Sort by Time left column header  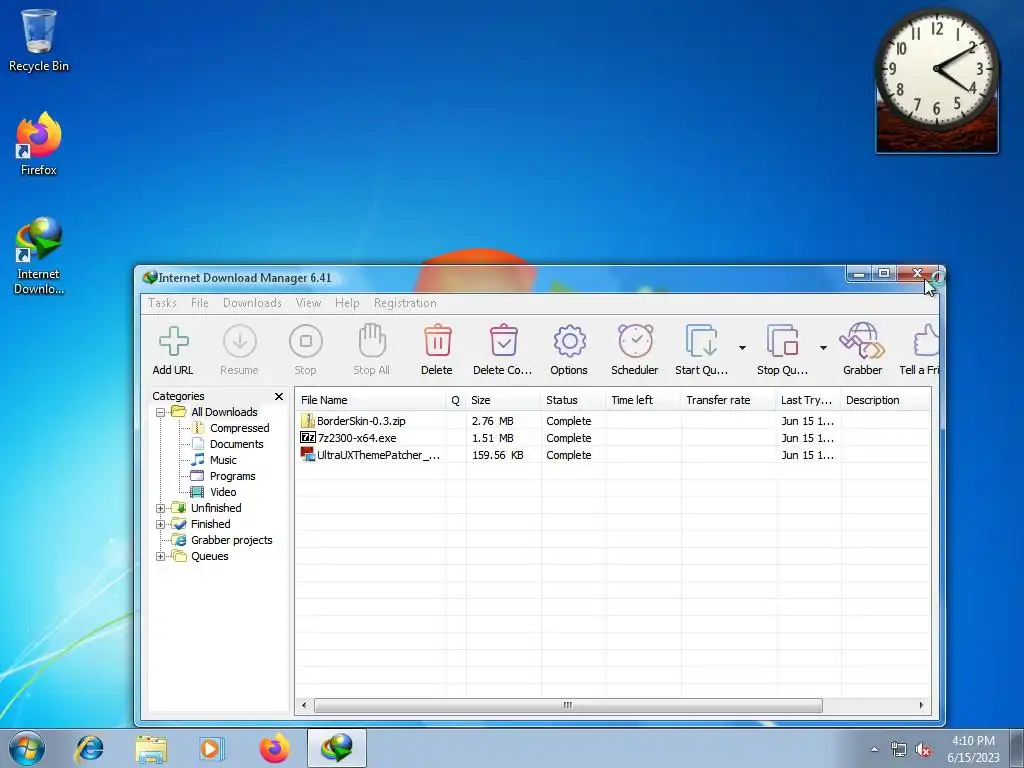[643, 400]
